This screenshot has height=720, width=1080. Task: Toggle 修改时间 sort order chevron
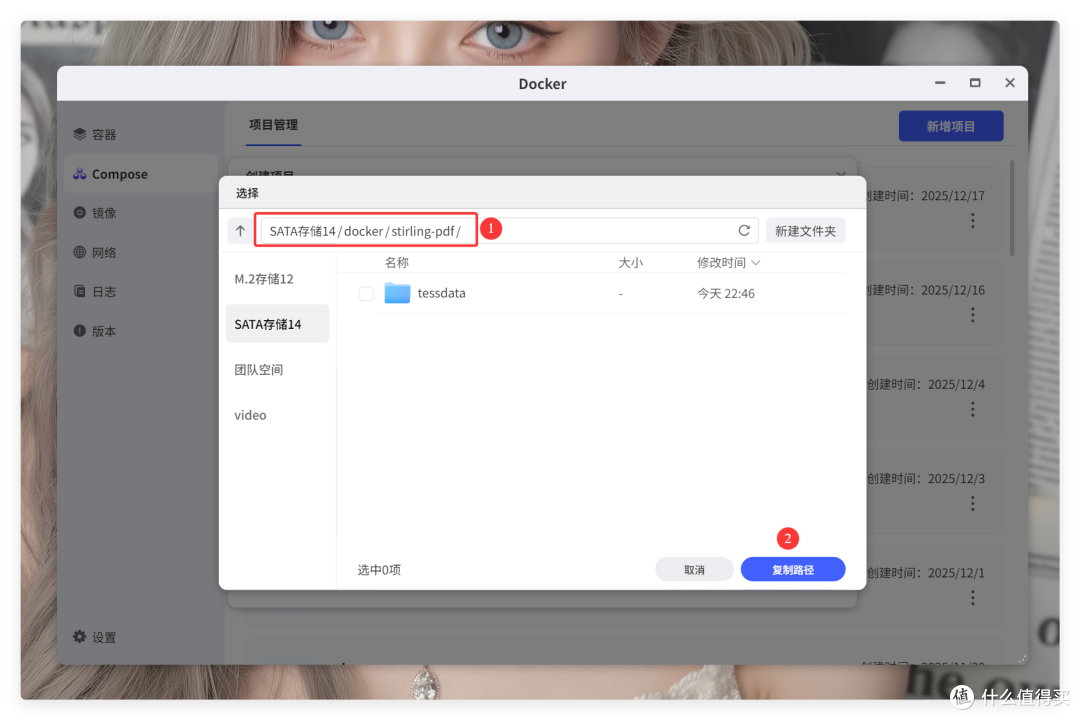point(756,263)
